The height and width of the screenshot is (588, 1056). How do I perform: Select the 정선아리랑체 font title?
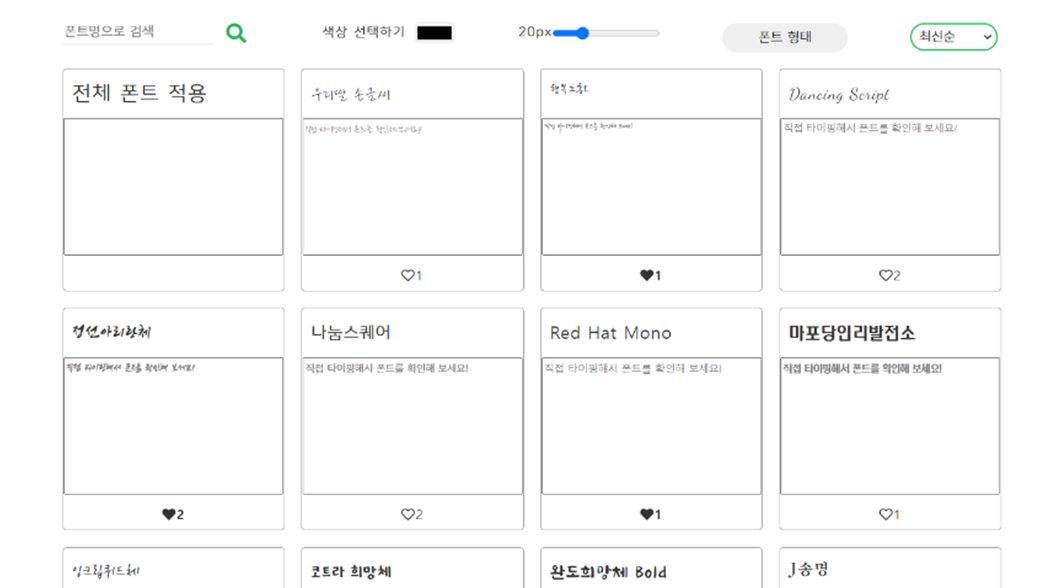click(x=112, y=331)
